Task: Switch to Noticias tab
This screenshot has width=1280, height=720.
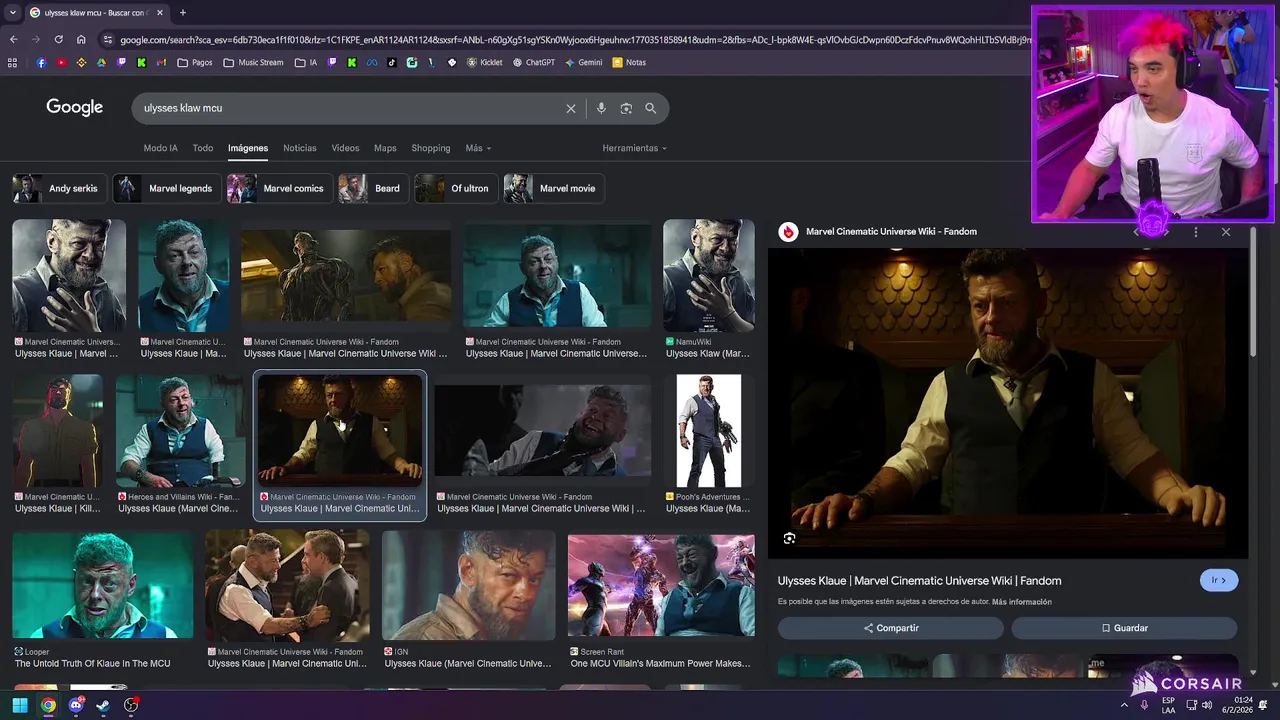Action: tap(300, 148)
